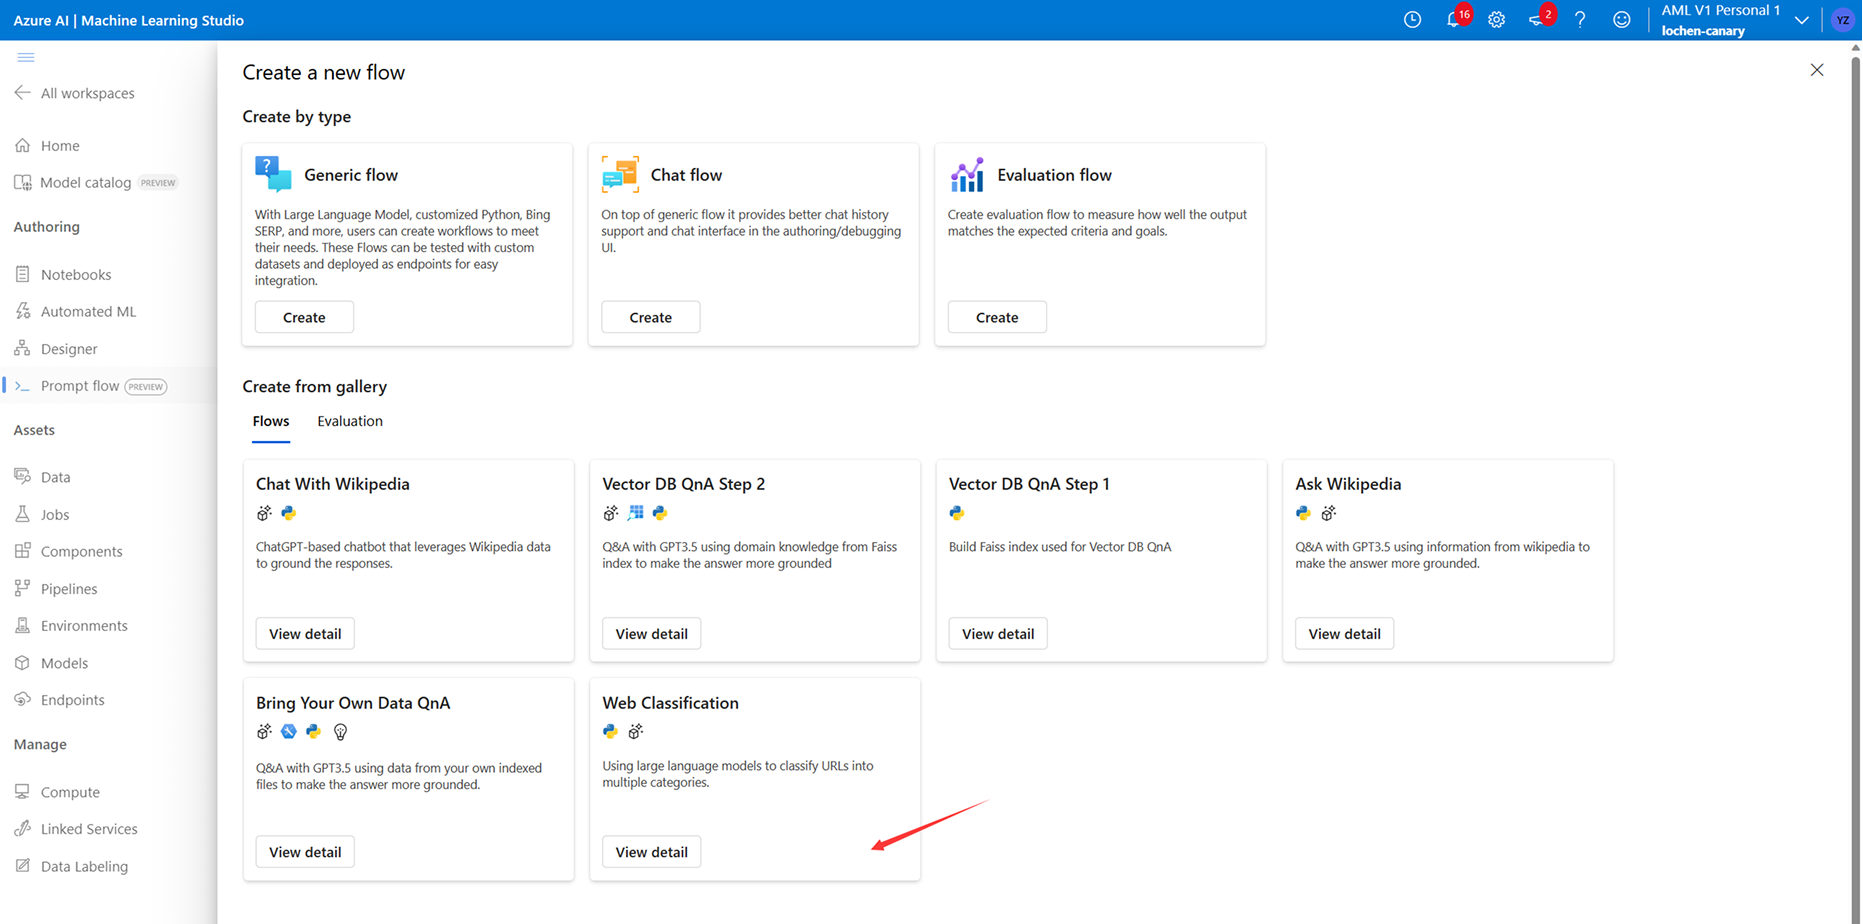Viewport: 1863px width, 924px height.
Task: Click the back arrow beside All workspaces
Action: tap(22, 92)
